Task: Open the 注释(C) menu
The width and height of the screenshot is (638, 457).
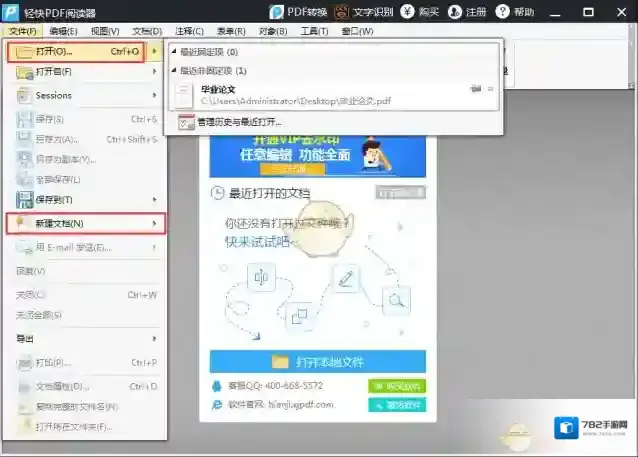Action: tap(189, 31)
